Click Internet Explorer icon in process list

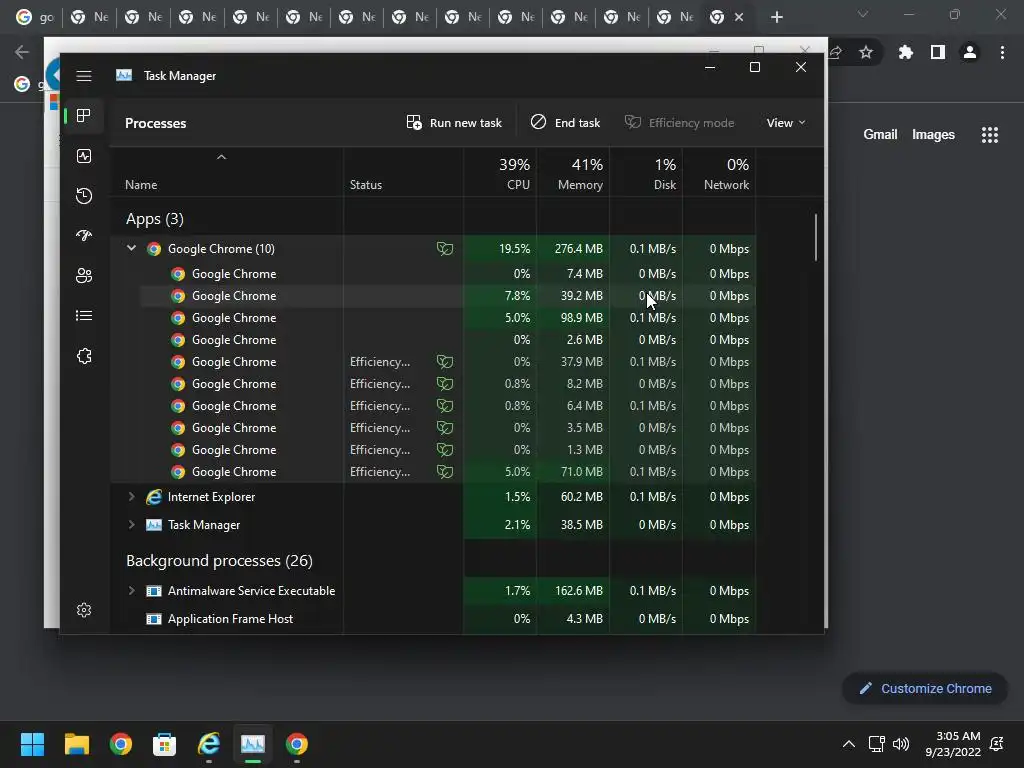coord(153,497)
